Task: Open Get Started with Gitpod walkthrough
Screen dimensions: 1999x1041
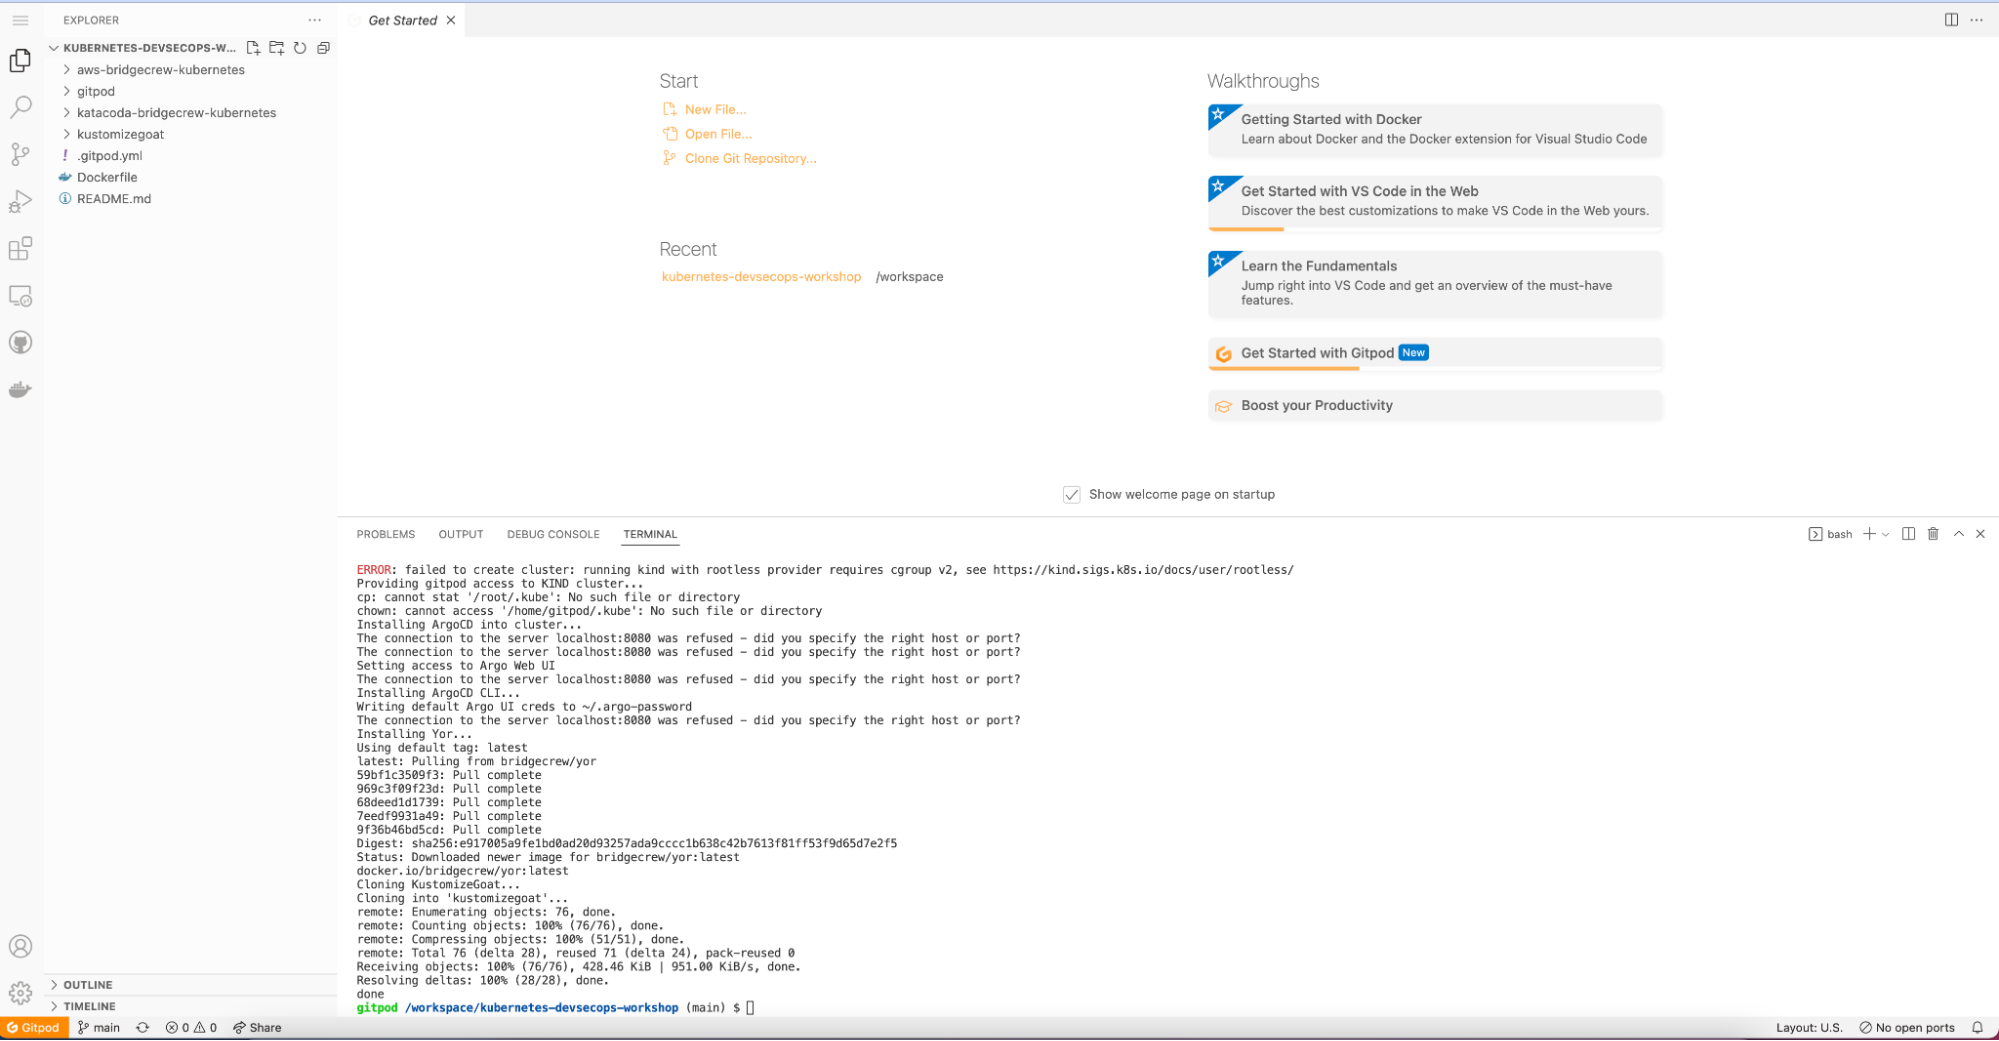Action: pos(1435,353)
